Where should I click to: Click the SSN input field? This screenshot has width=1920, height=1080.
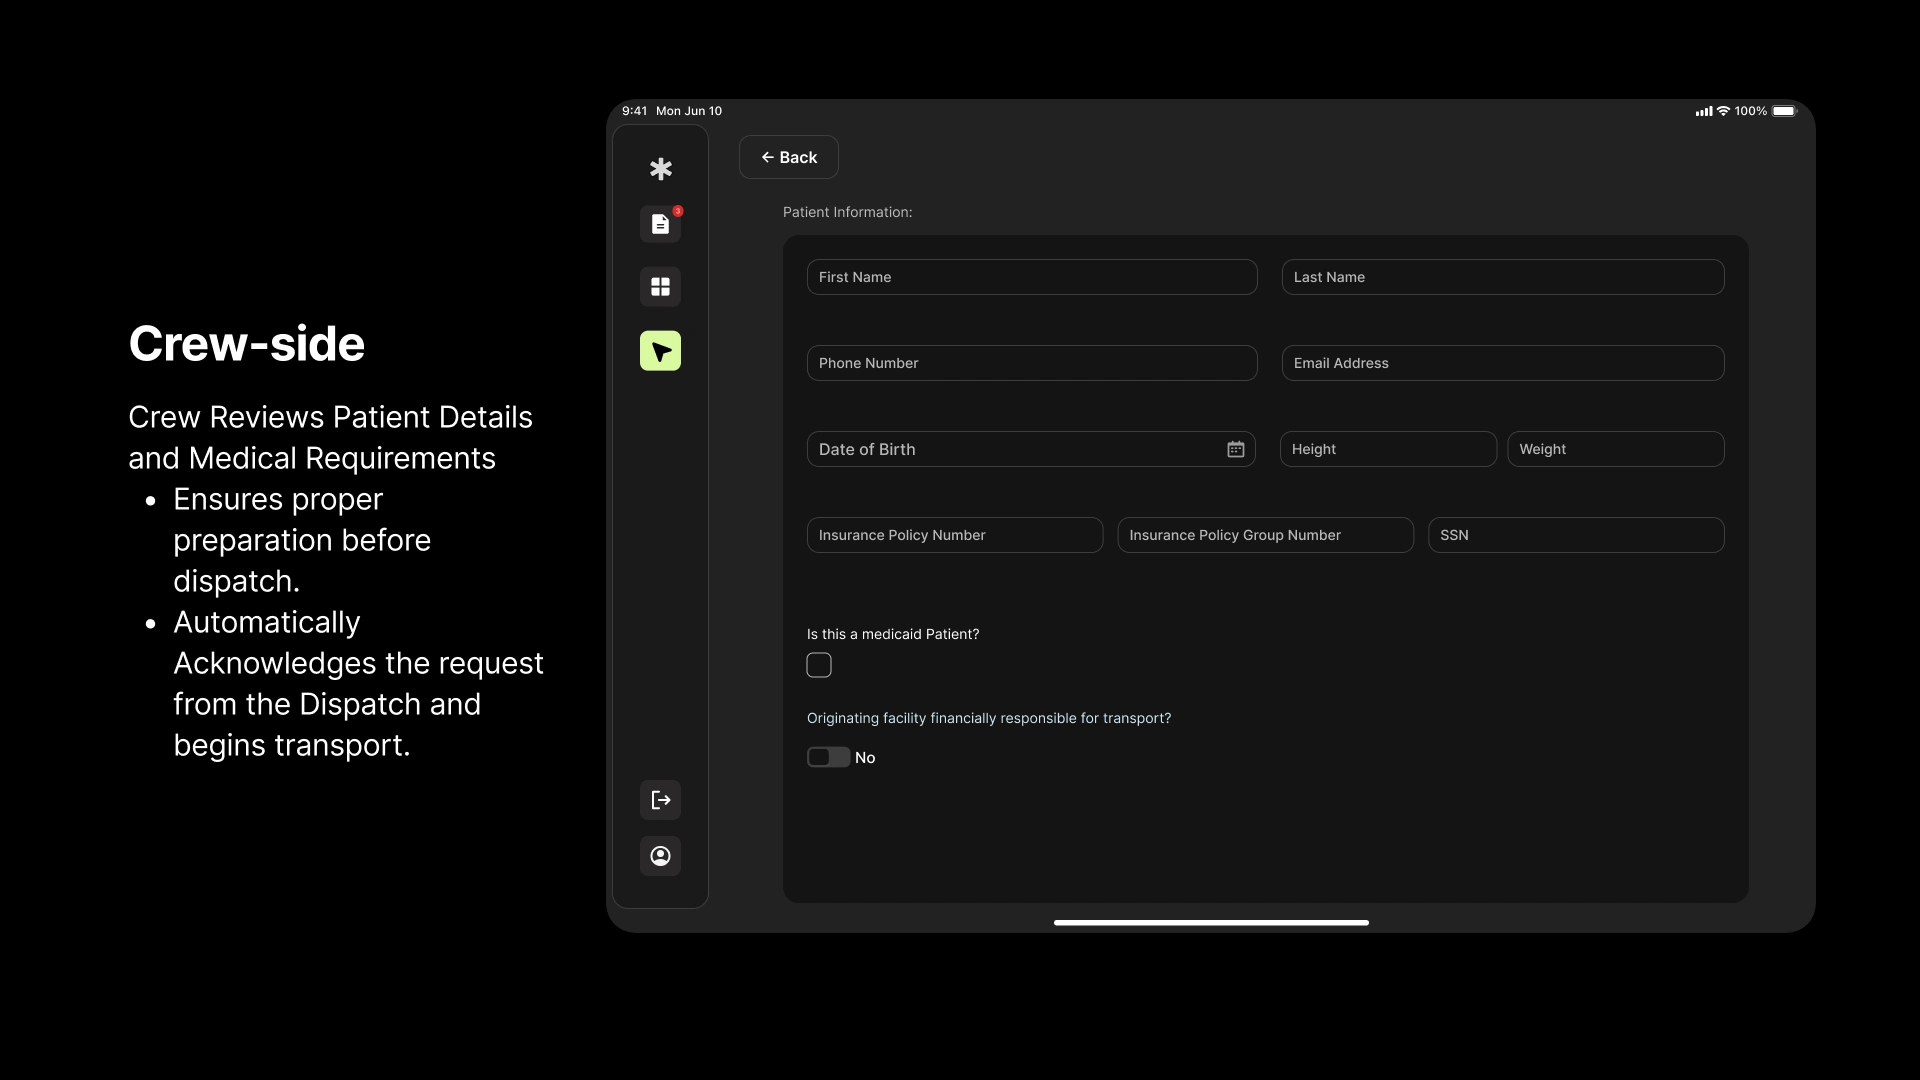(x=1575, y=535)
